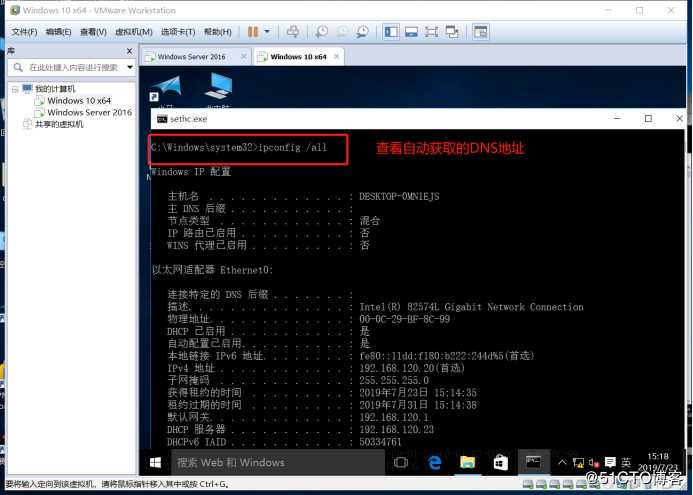
Task: Click the paper plane shortcut desktop icon
Action: coord(167,88)
